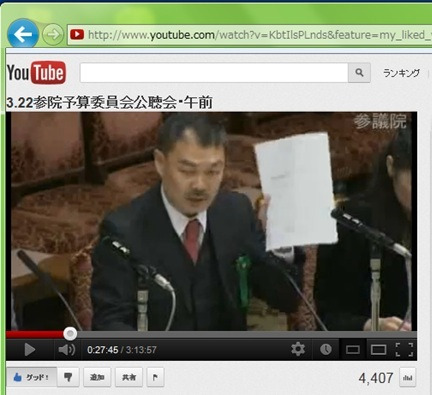
Task: Switch to large player size
Action: click(x=378, y=349)
